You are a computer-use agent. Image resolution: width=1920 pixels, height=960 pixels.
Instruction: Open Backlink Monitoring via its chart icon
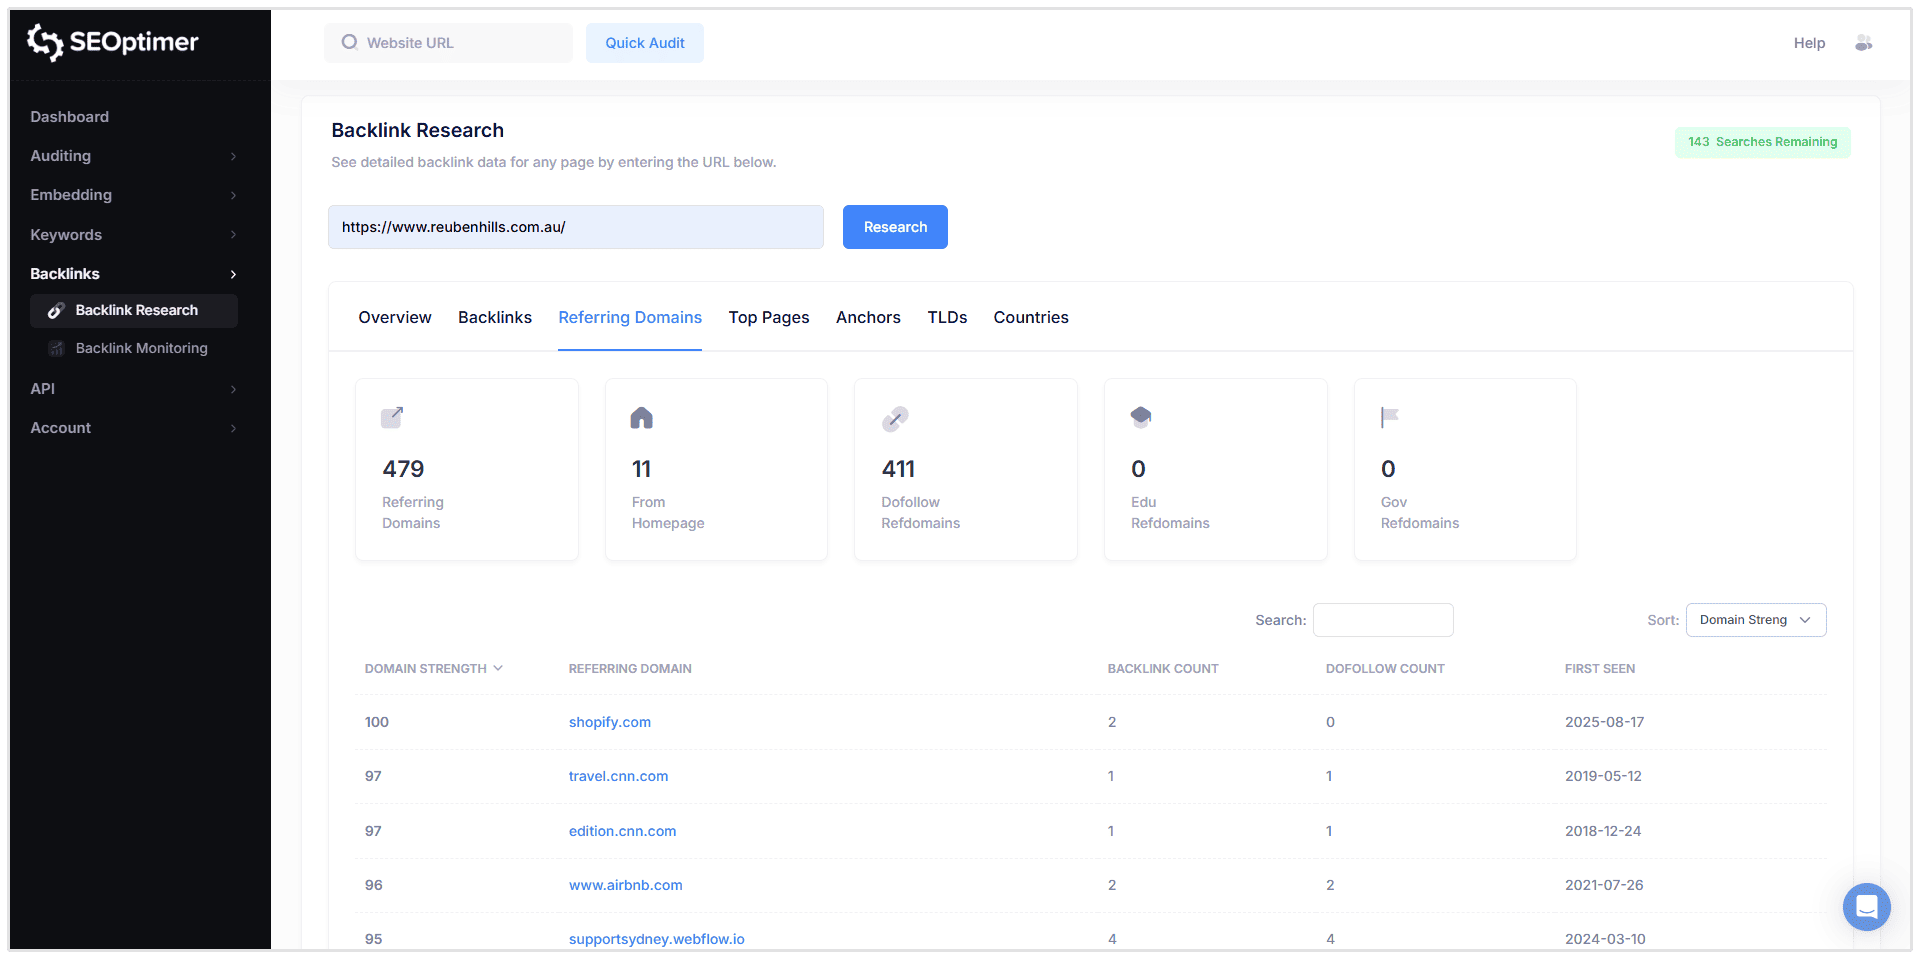point(57,348)
